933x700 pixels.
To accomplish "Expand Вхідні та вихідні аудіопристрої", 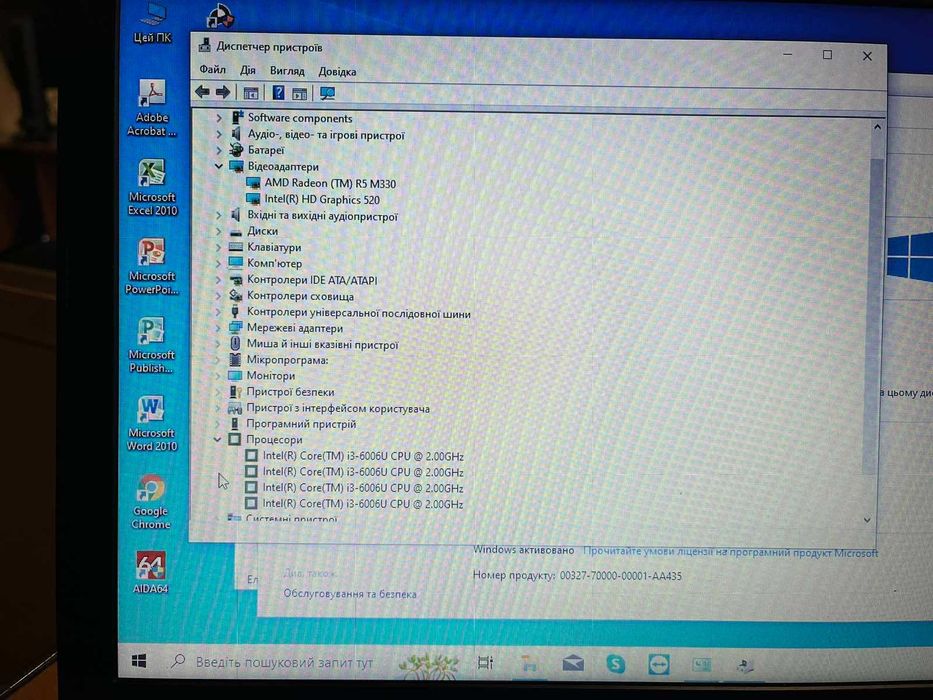I will click(218, 215).
